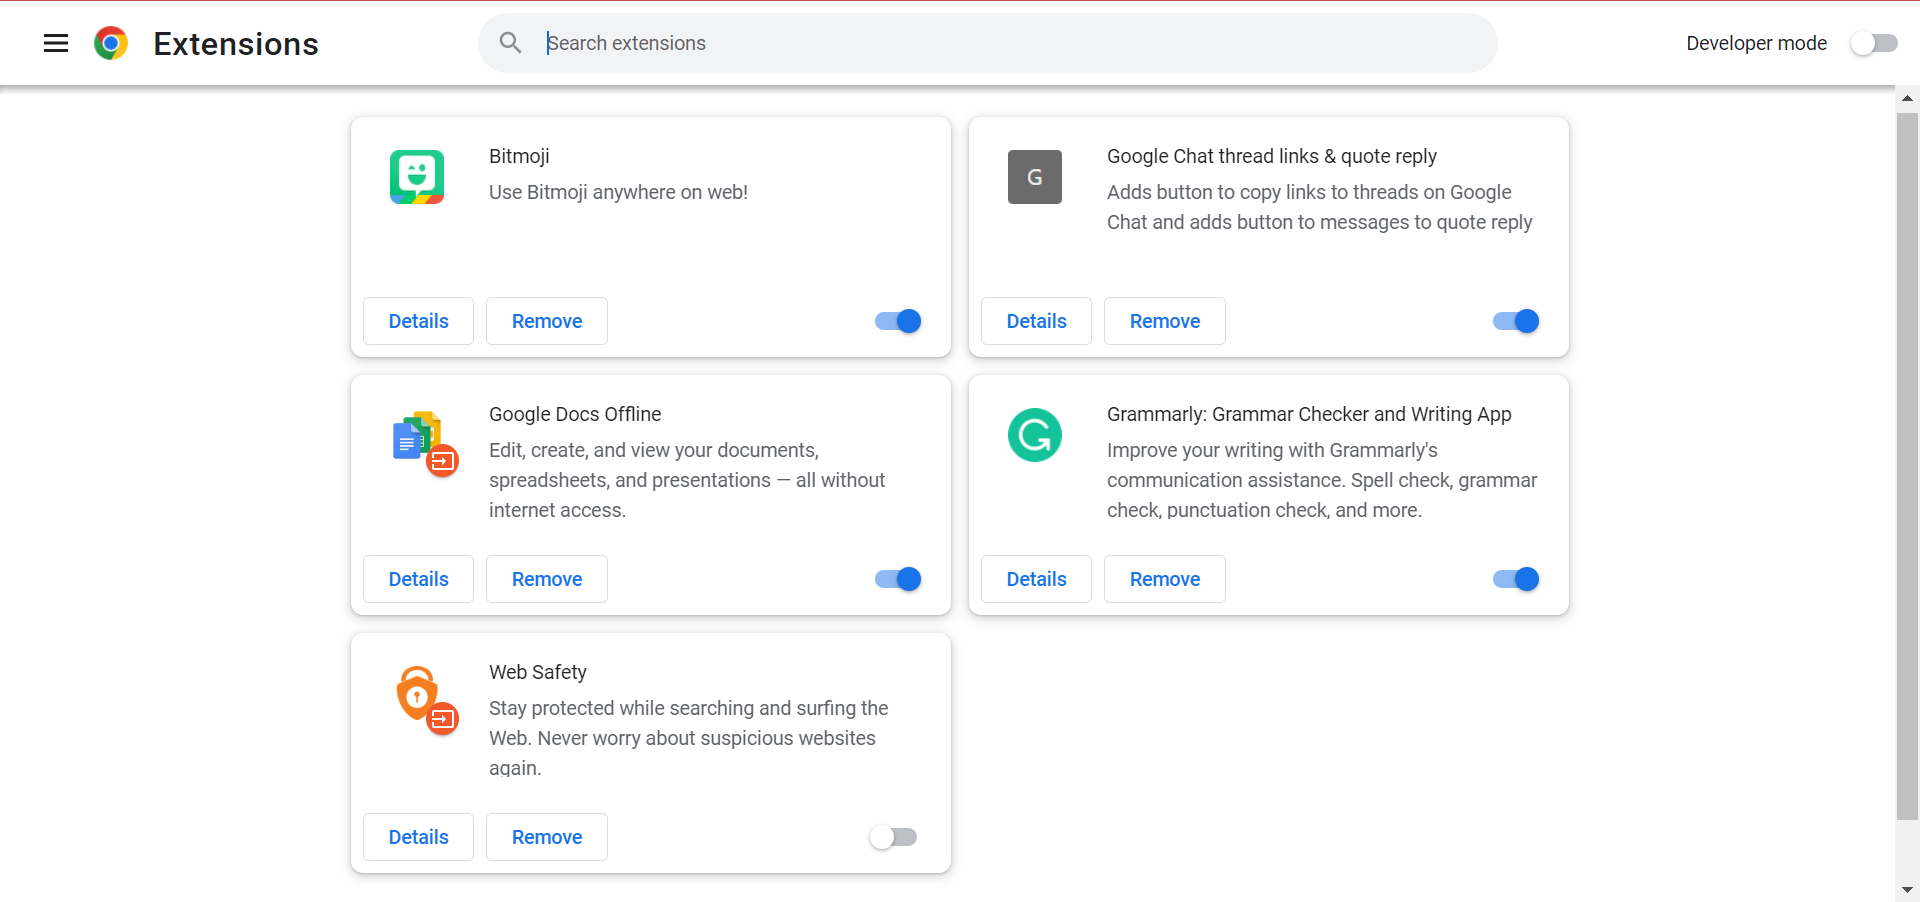This screenshot has width=1920, height=902.
Task: Click the Google Docs Offline icon
Action: (425, 443)
